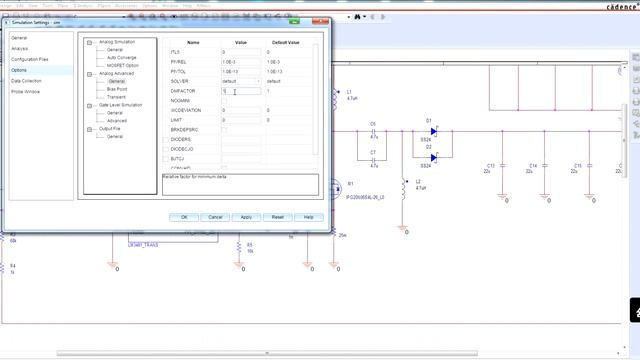Click the dialog Help button
Screen dimensions: 640x360
point(309,217)
